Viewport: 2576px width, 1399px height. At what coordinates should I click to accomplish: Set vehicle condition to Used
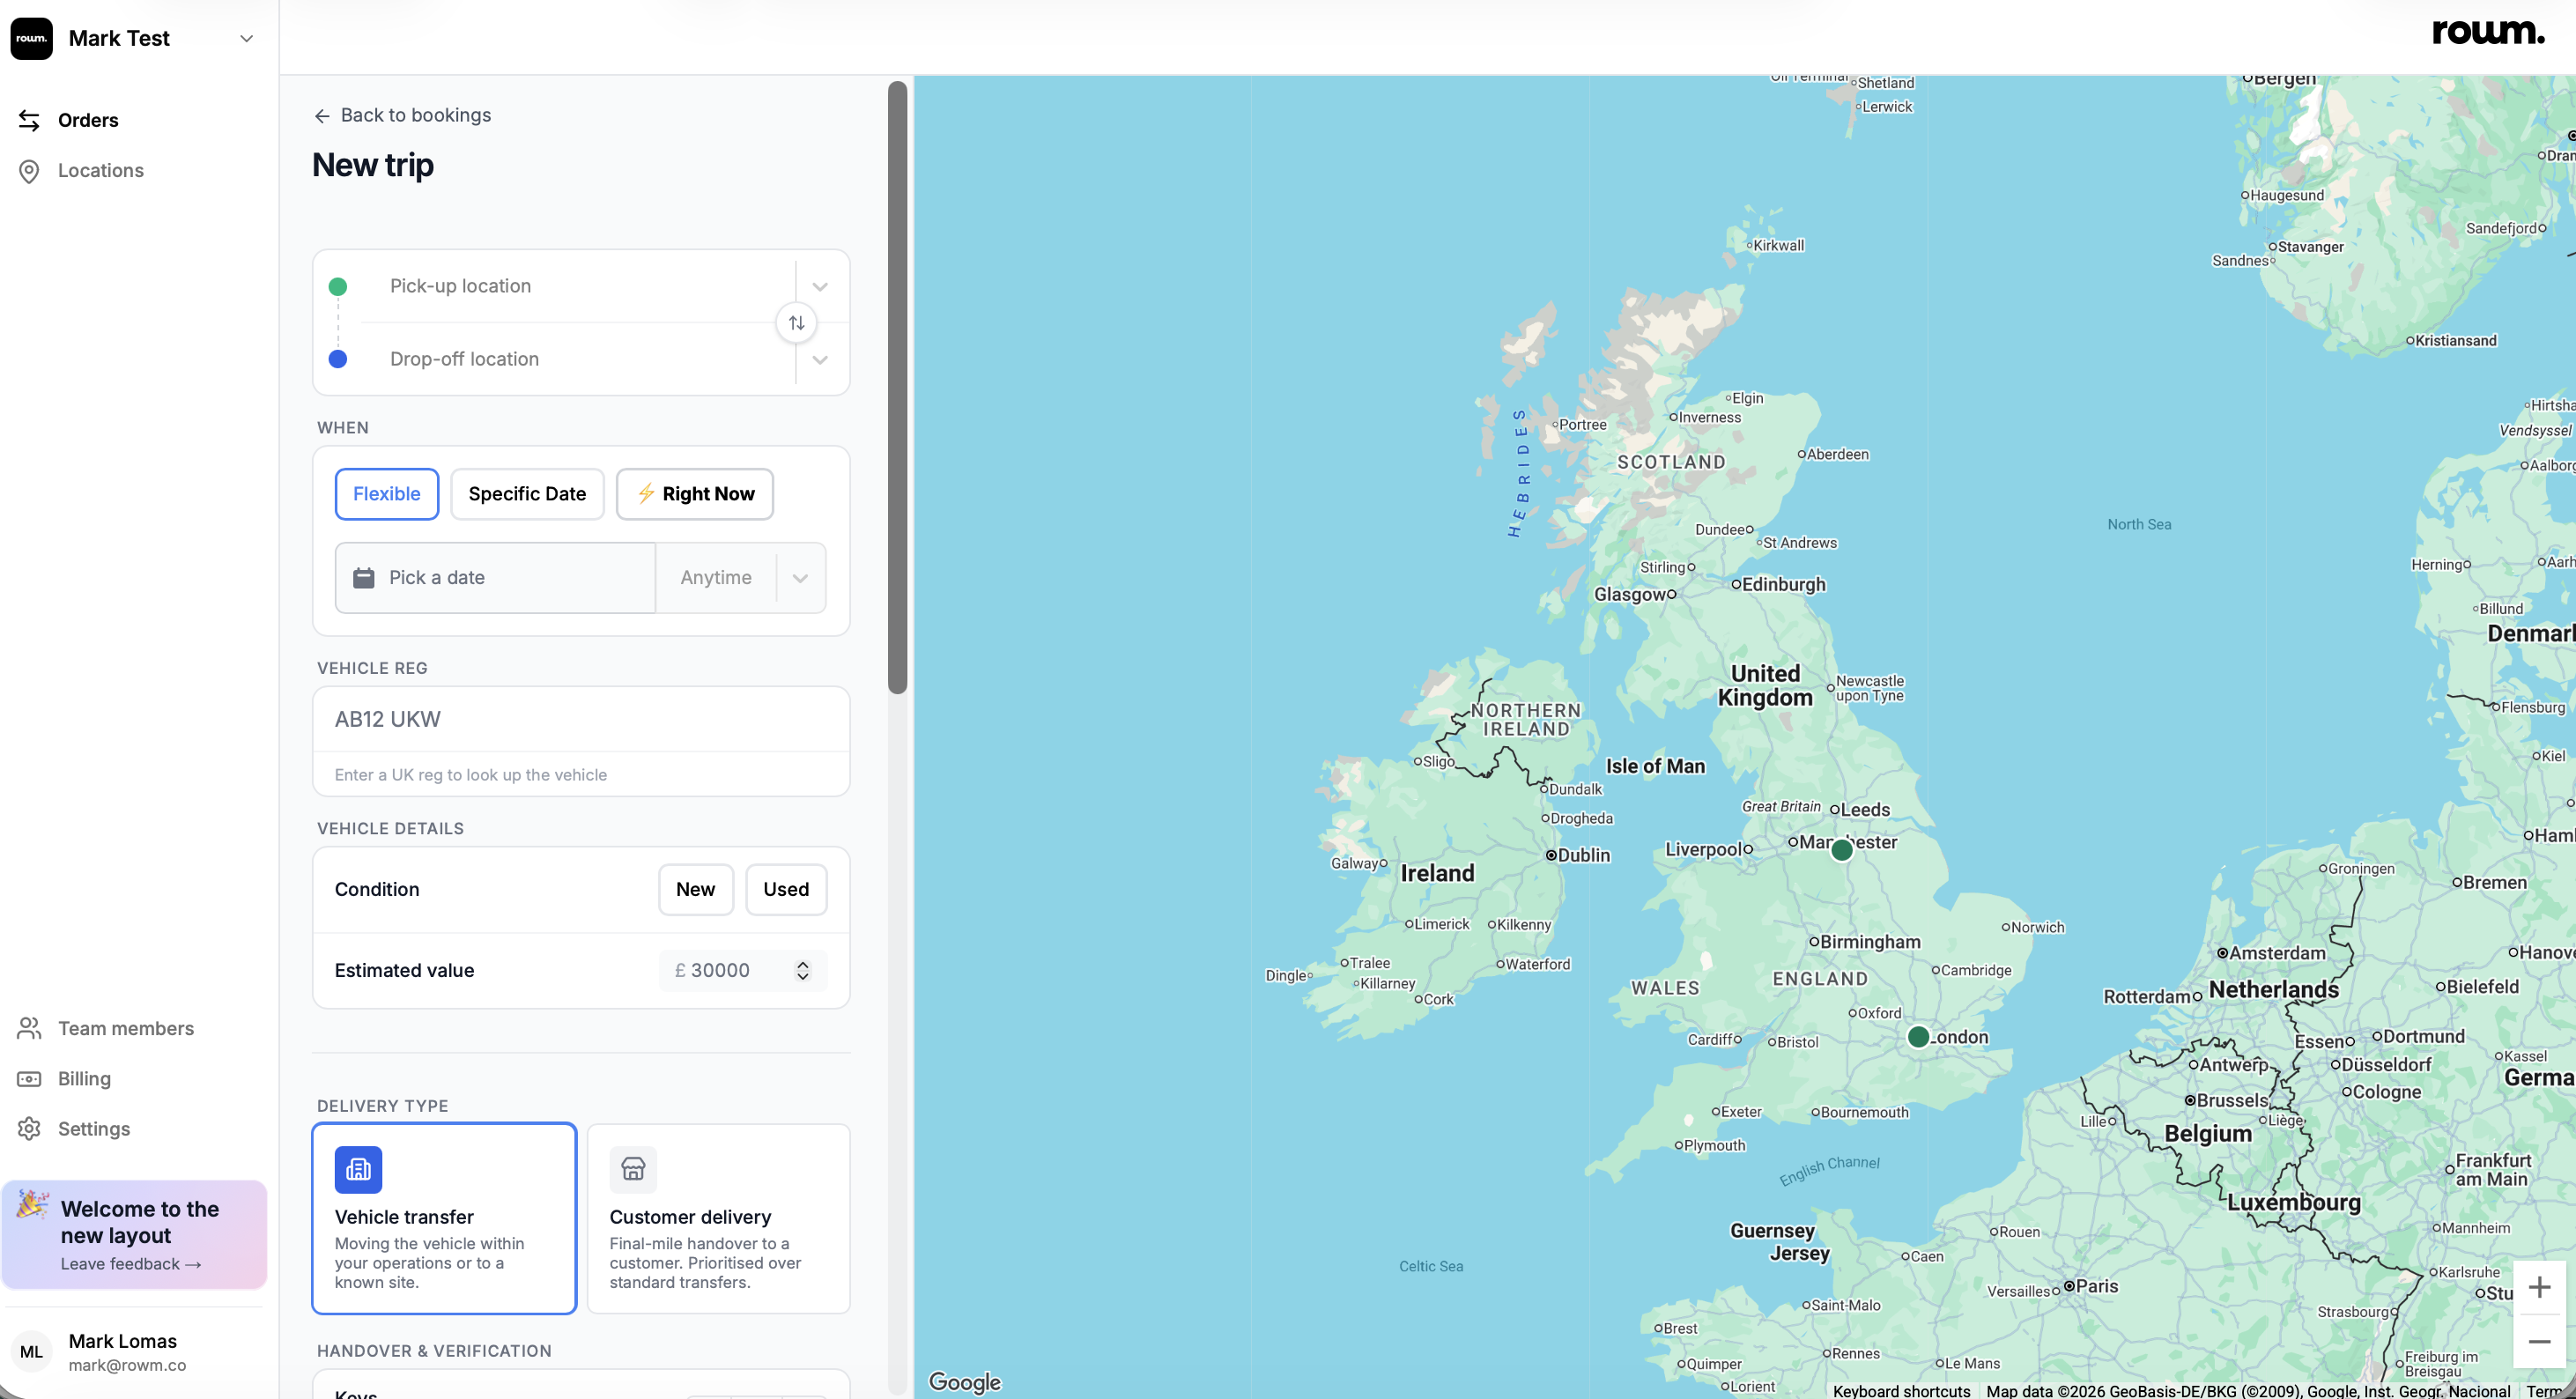click(786, 888)
